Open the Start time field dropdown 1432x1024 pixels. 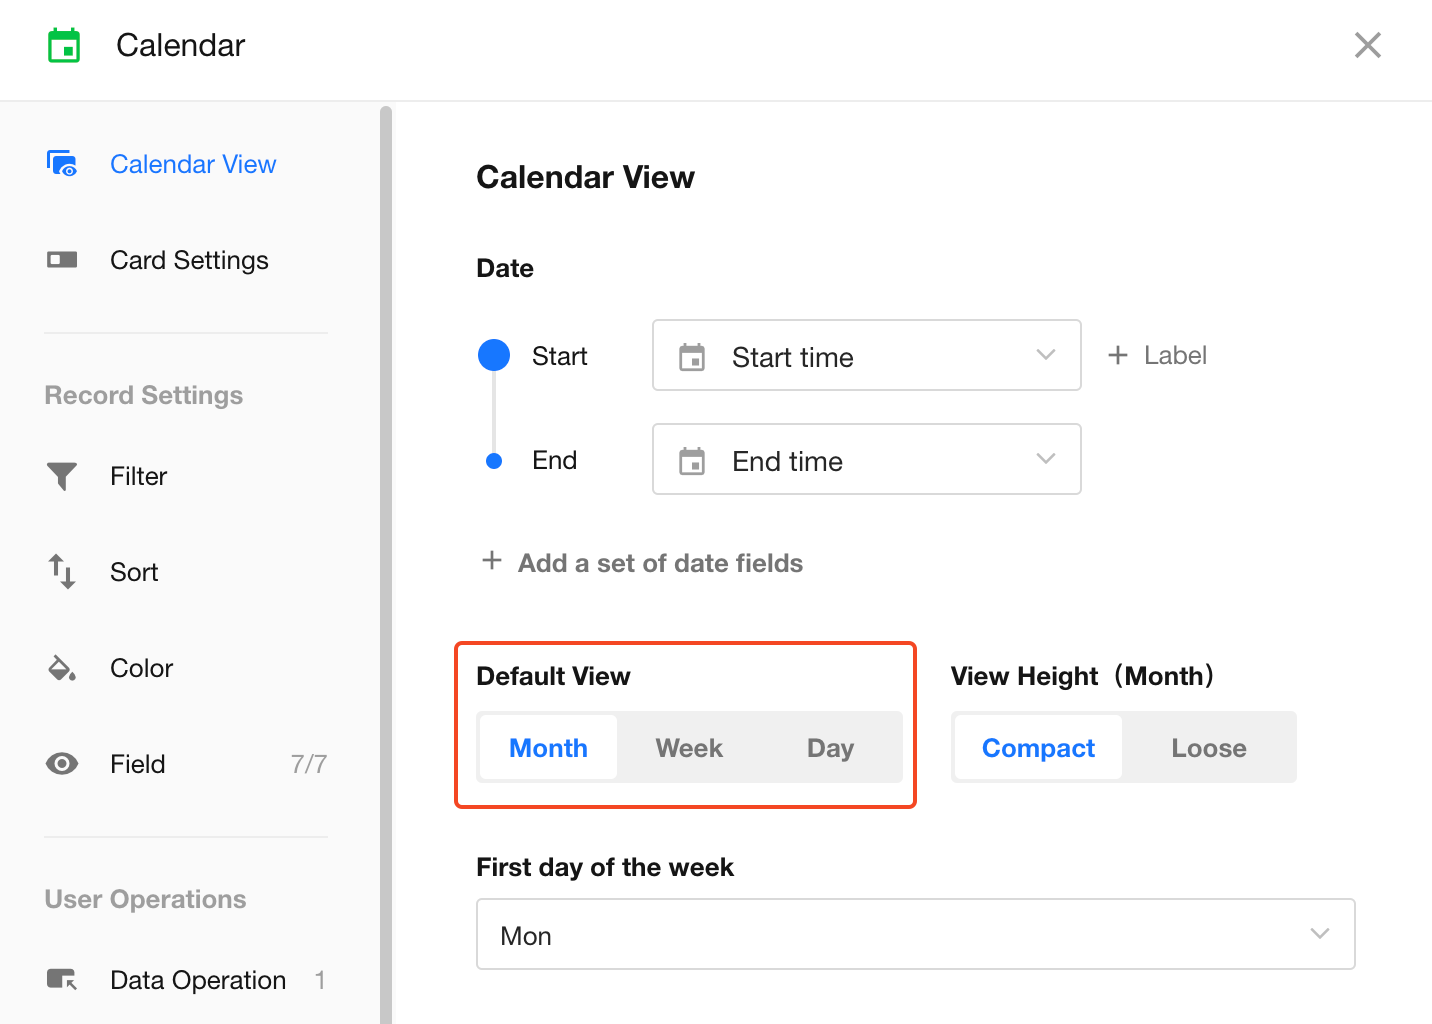coord(866,356)
